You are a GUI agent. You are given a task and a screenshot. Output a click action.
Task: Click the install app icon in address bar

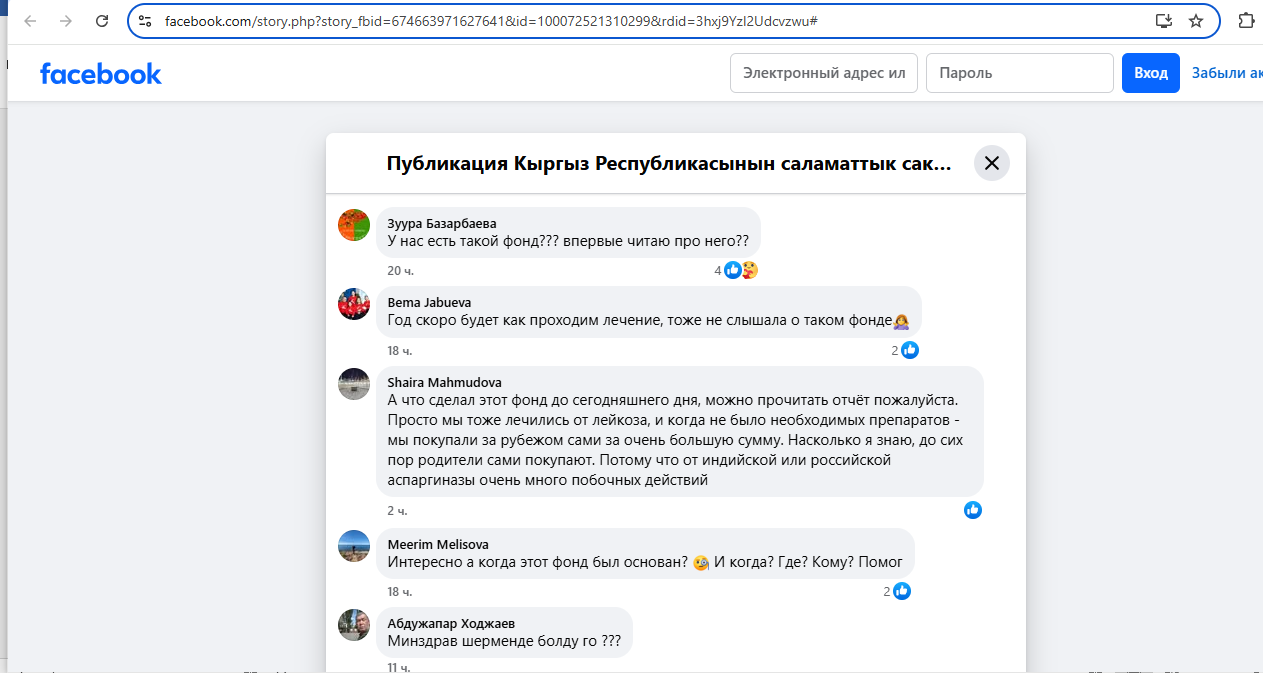tap(1164, 21)
